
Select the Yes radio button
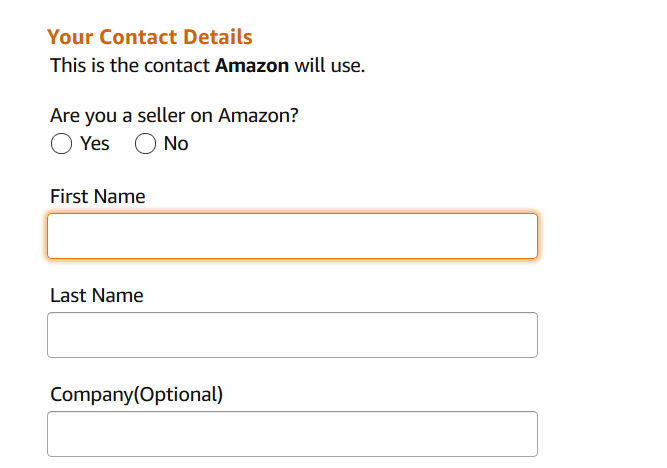tap(61, 143)
